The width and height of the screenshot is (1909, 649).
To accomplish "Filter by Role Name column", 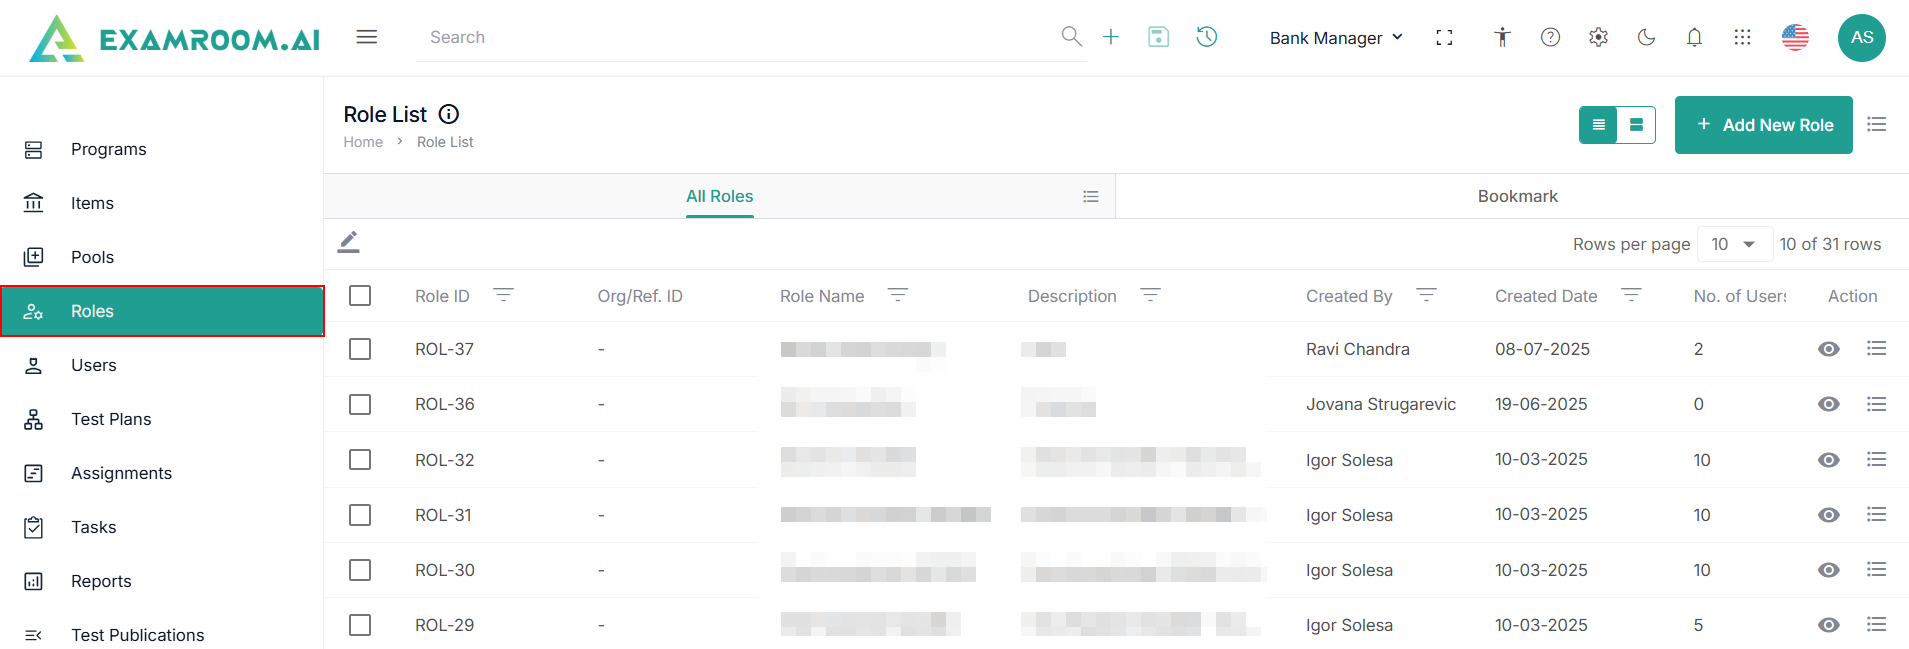I will coord(898,295).
